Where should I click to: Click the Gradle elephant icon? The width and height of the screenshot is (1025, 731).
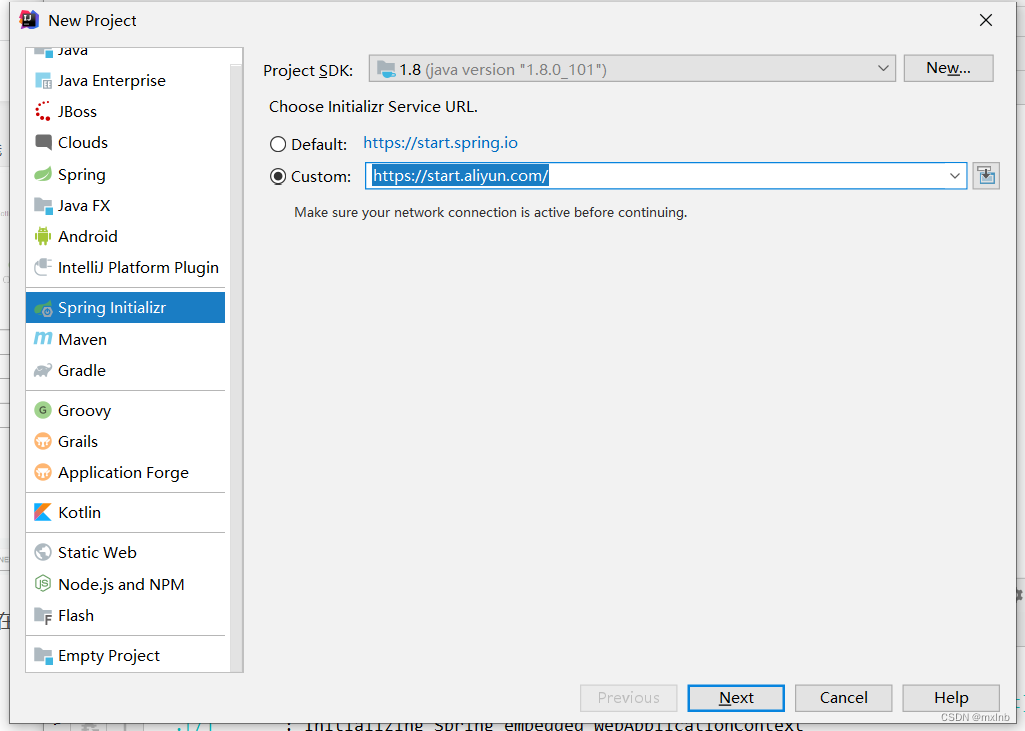pyautogui.click(x=43, y=370)
